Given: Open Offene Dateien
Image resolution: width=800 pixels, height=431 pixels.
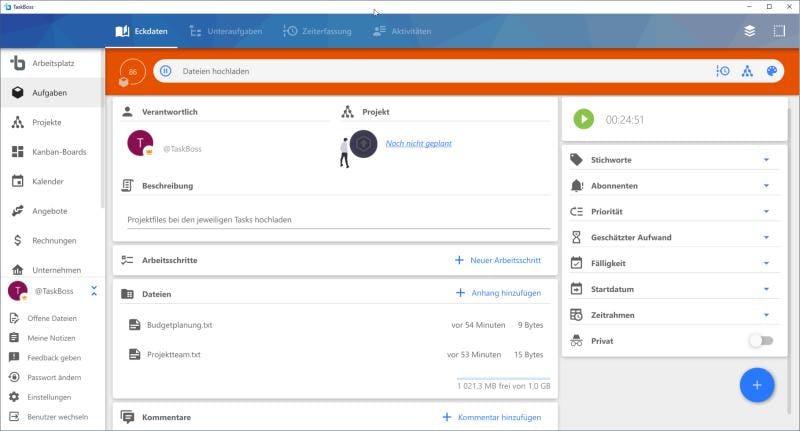Looking at the screenshot, I should click(52, 318).
